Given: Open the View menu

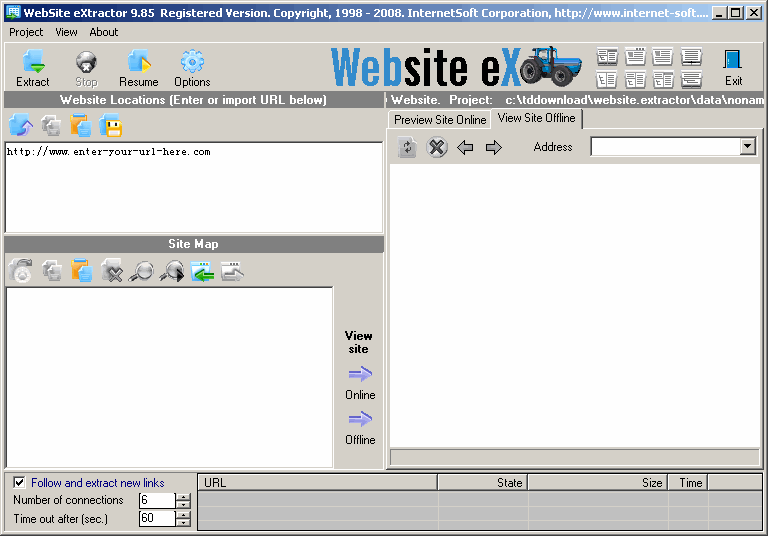Looking at the screenshot, I should tap(66, 32).
